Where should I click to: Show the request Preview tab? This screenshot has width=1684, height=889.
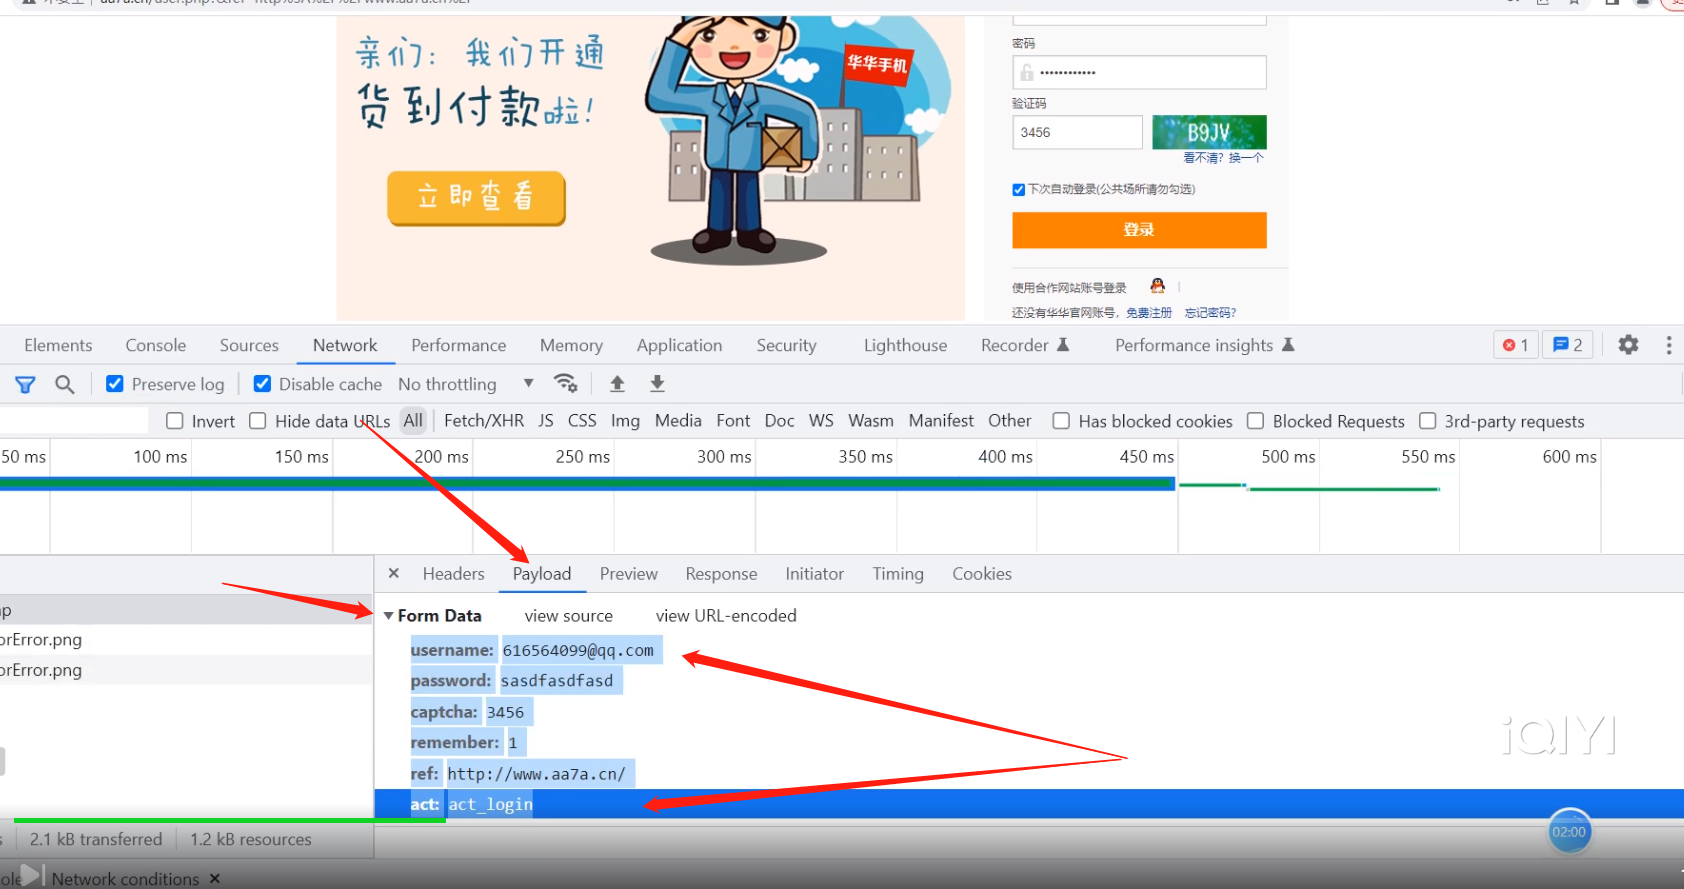pos(628,574)
